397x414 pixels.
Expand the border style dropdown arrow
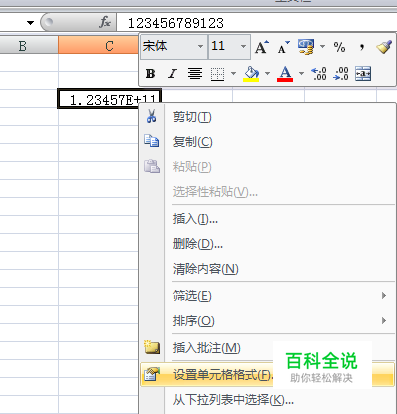pos(233,73)
